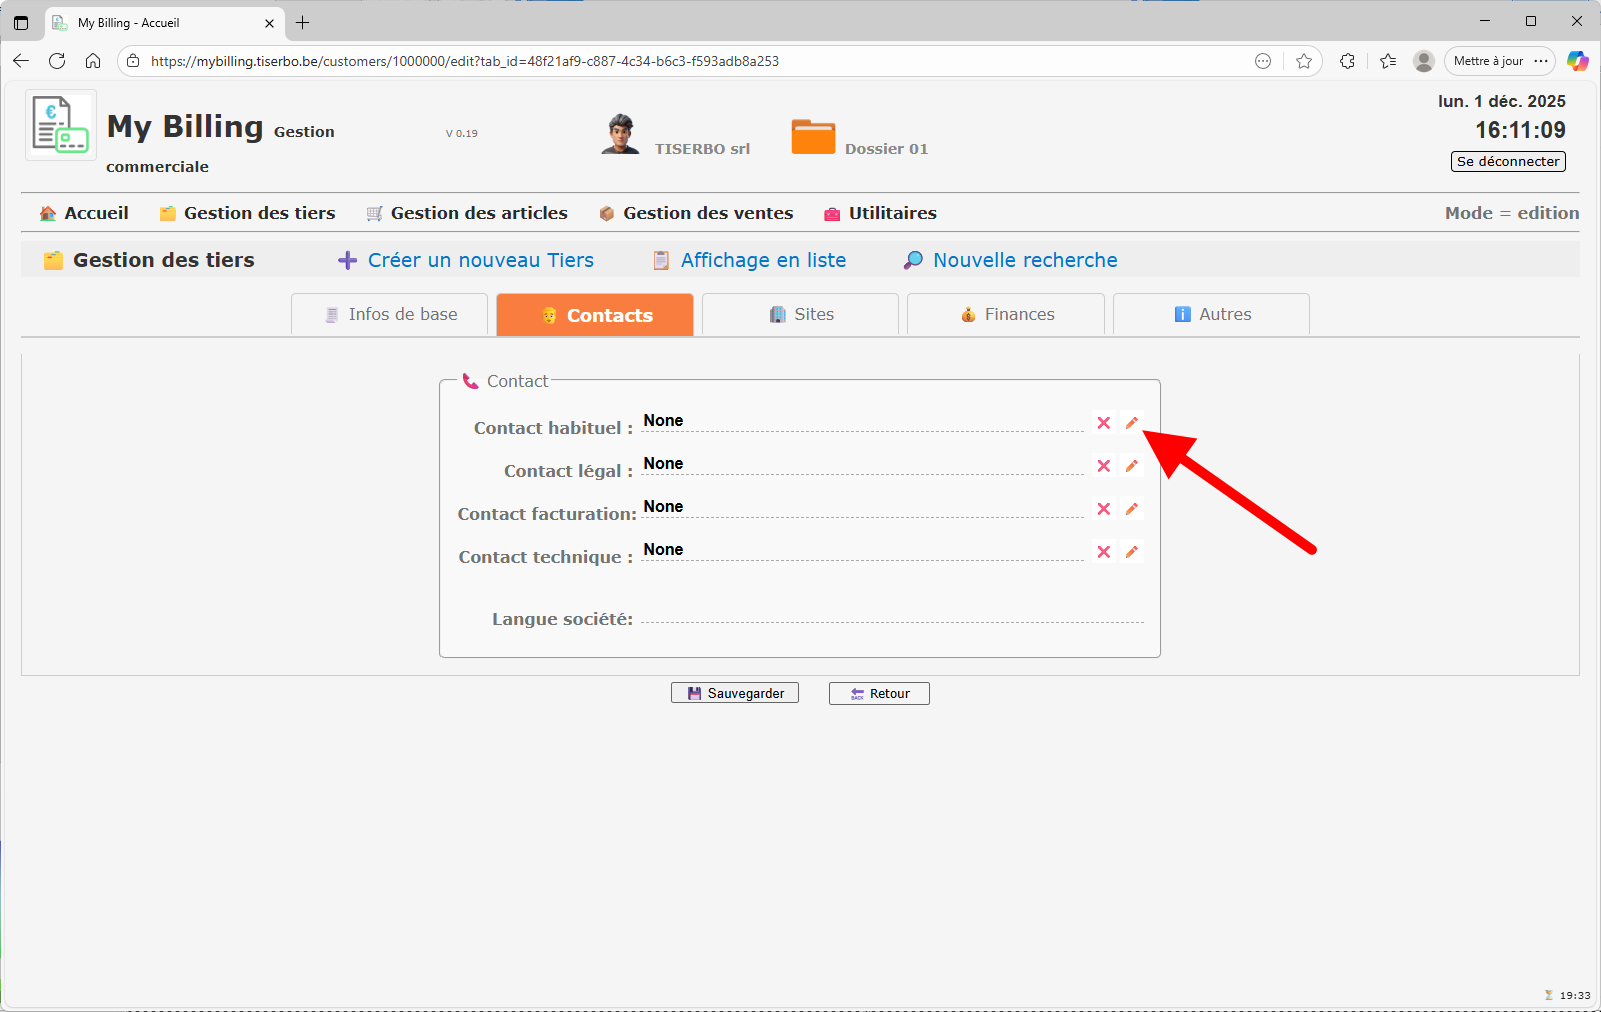Switch to the Infos de base tab
This screenshot has width=1601, height=1012.
[x=390, y=314]
